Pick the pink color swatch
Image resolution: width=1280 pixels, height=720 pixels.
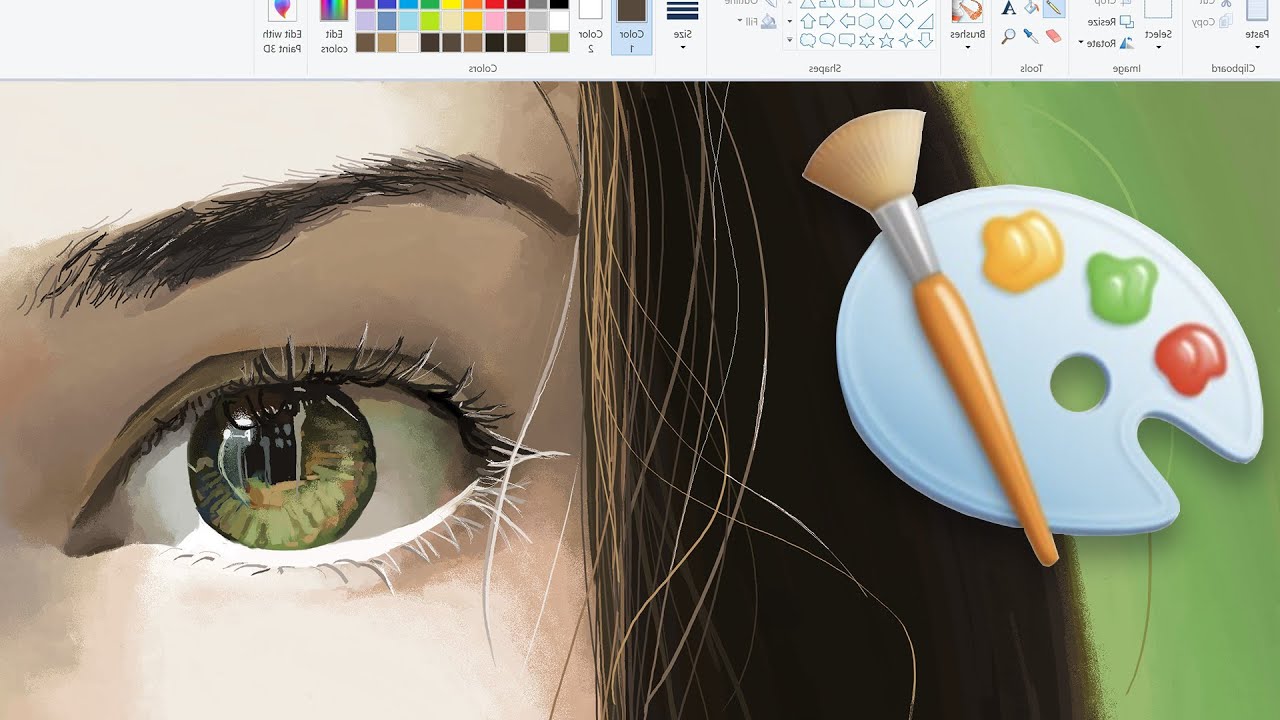click(494, 21)
